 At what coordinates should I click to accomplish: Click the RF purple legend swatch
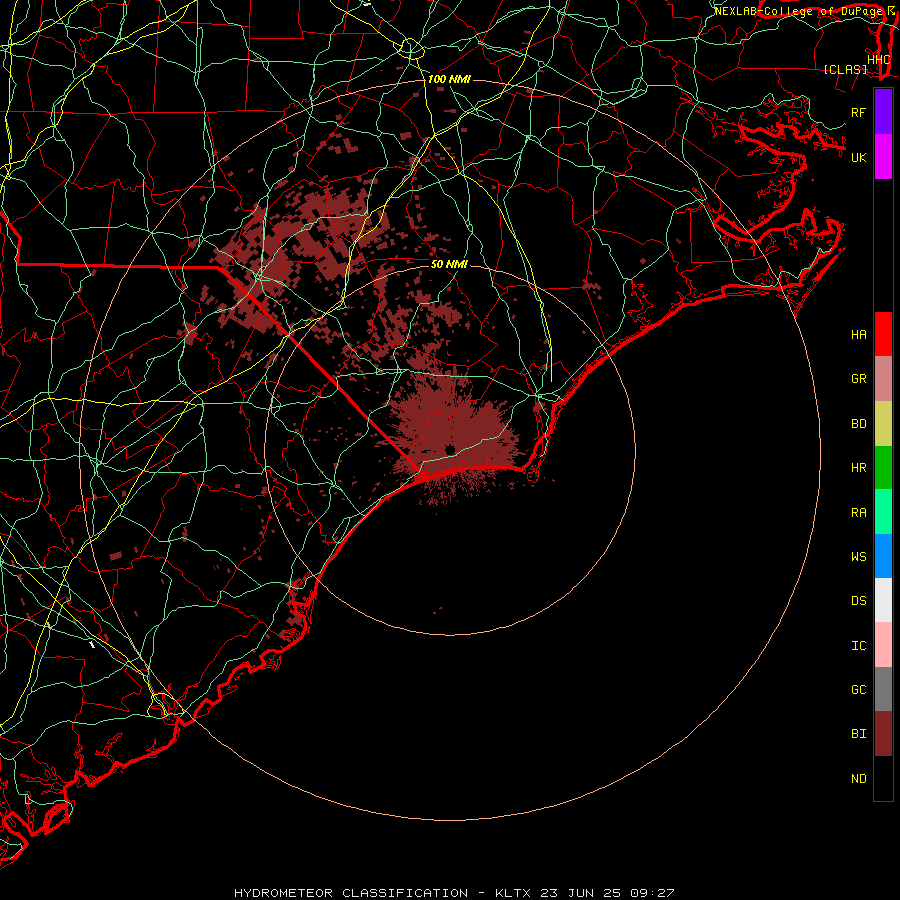point(883,112)
